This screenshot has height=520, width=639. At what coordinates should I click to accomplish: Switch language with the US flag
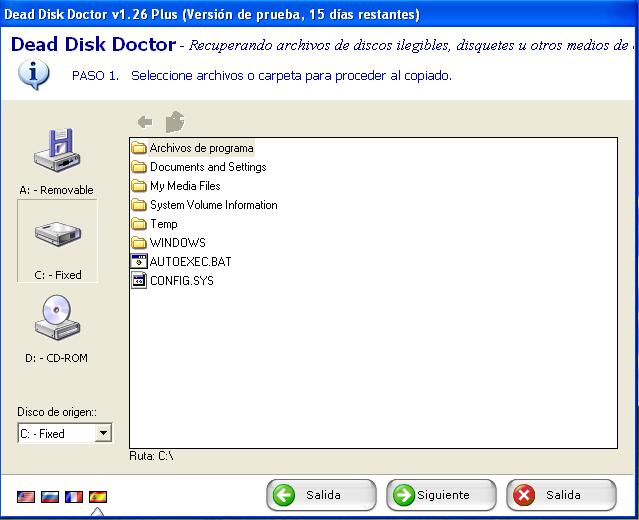pyautogui.click(x=26, y=496)
